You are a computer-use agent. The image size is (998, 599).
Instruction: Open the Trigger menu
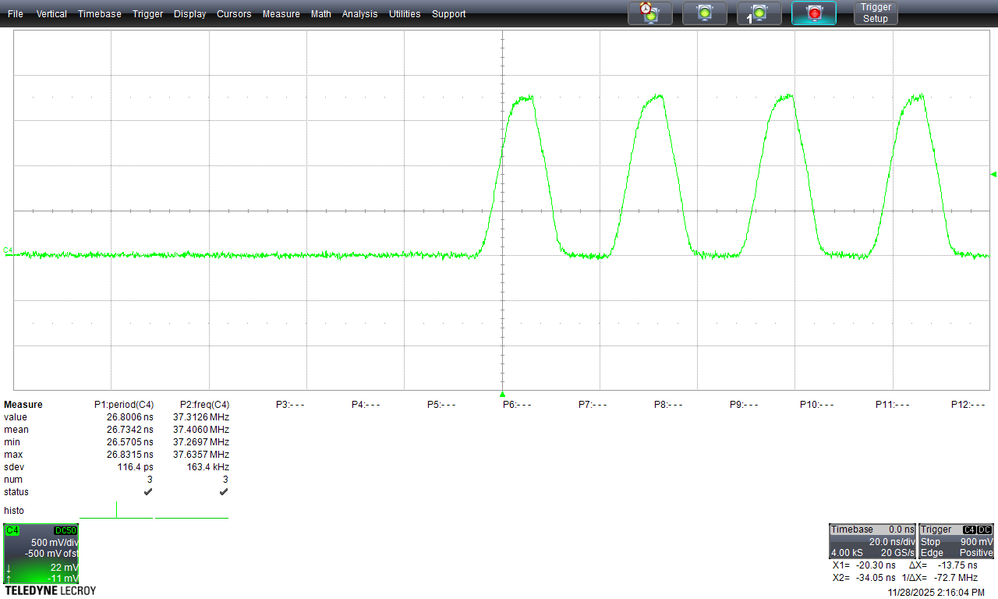[x=148, y=13]
